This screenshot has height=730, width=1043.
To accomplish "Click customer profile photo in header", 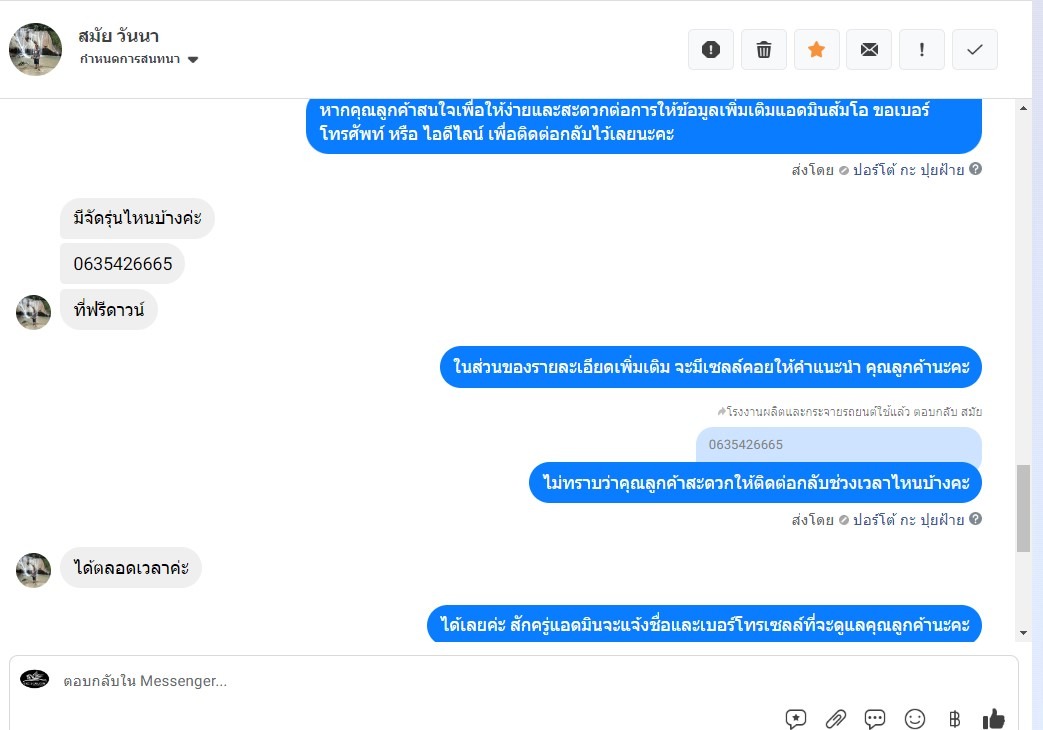I will pos(35,49).
